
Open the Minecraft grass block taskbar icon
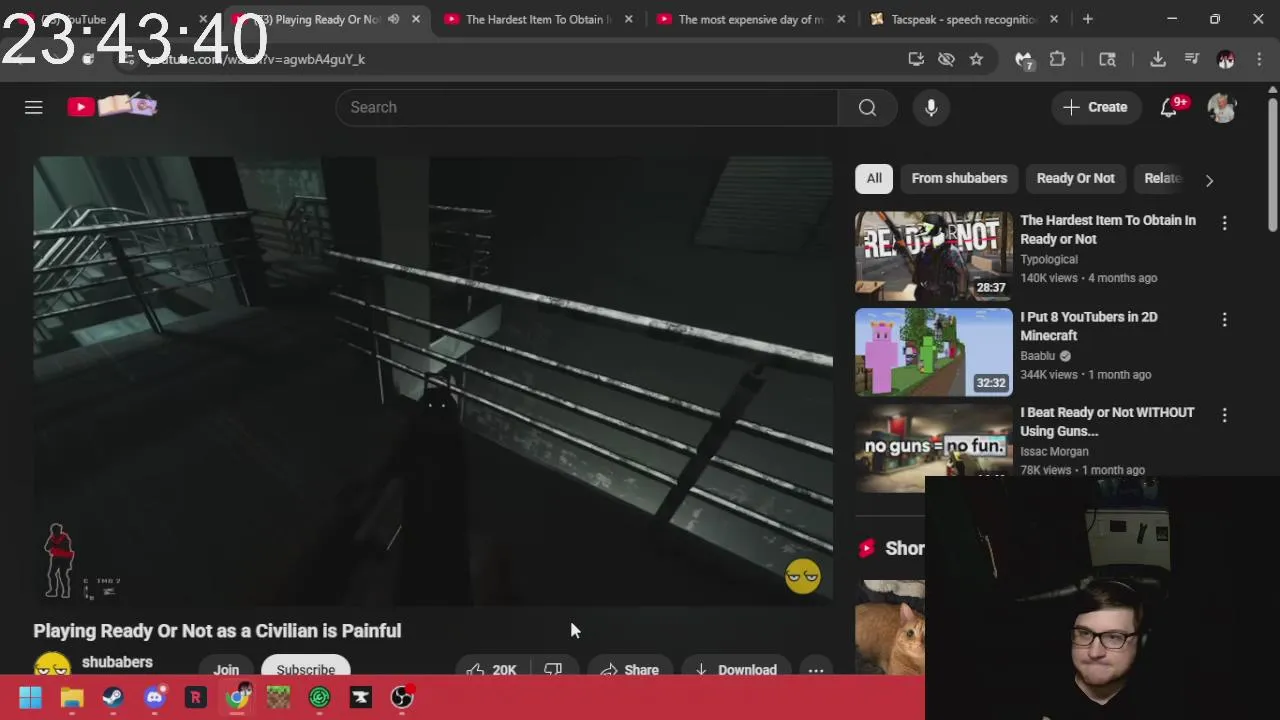pos(278,698)
